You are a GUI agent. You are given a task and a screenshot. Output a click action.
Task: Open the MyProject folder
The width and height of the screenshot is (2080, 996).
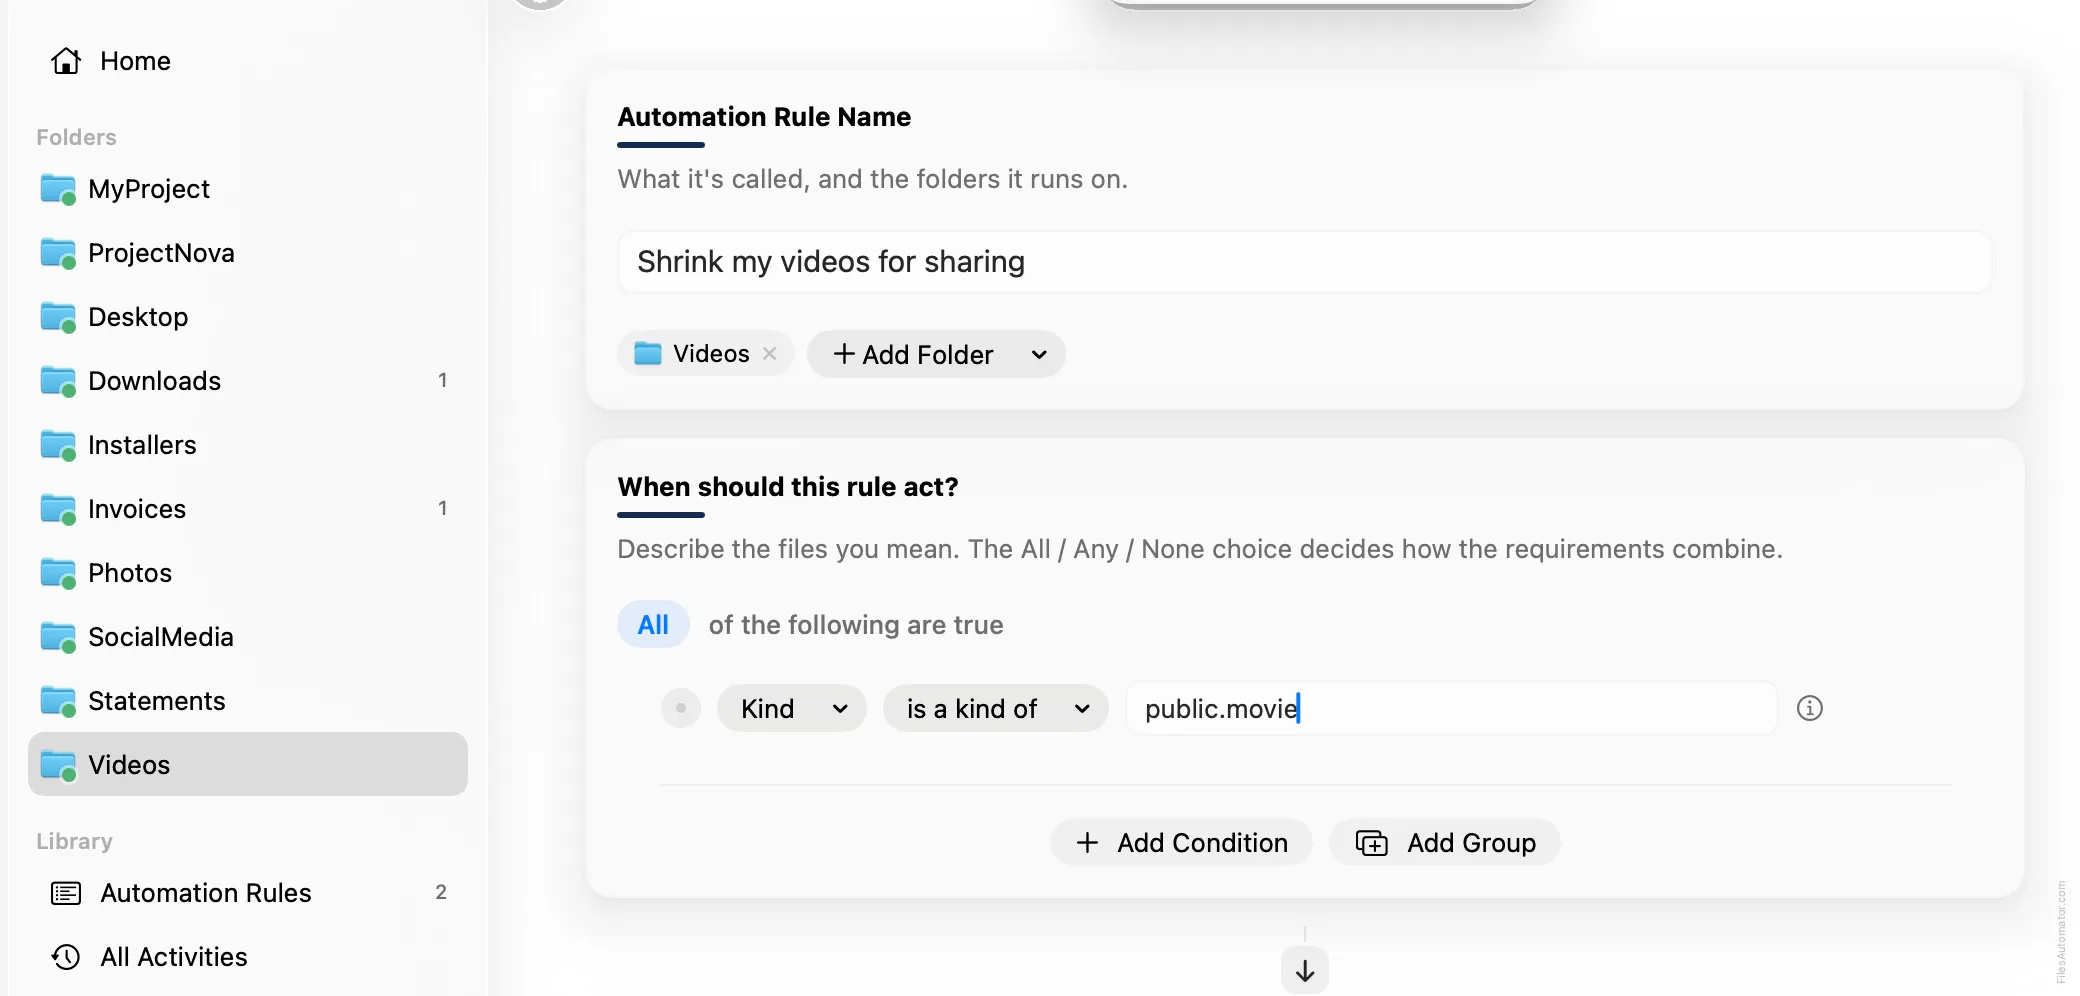(x=247, y=189)
